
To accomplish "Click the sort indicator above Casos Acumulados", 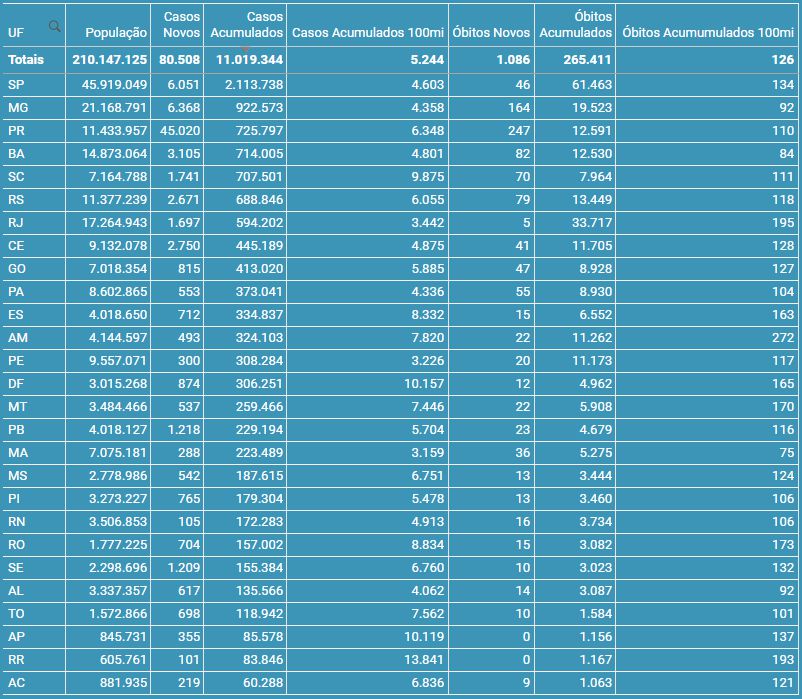I will coord(246,49).
